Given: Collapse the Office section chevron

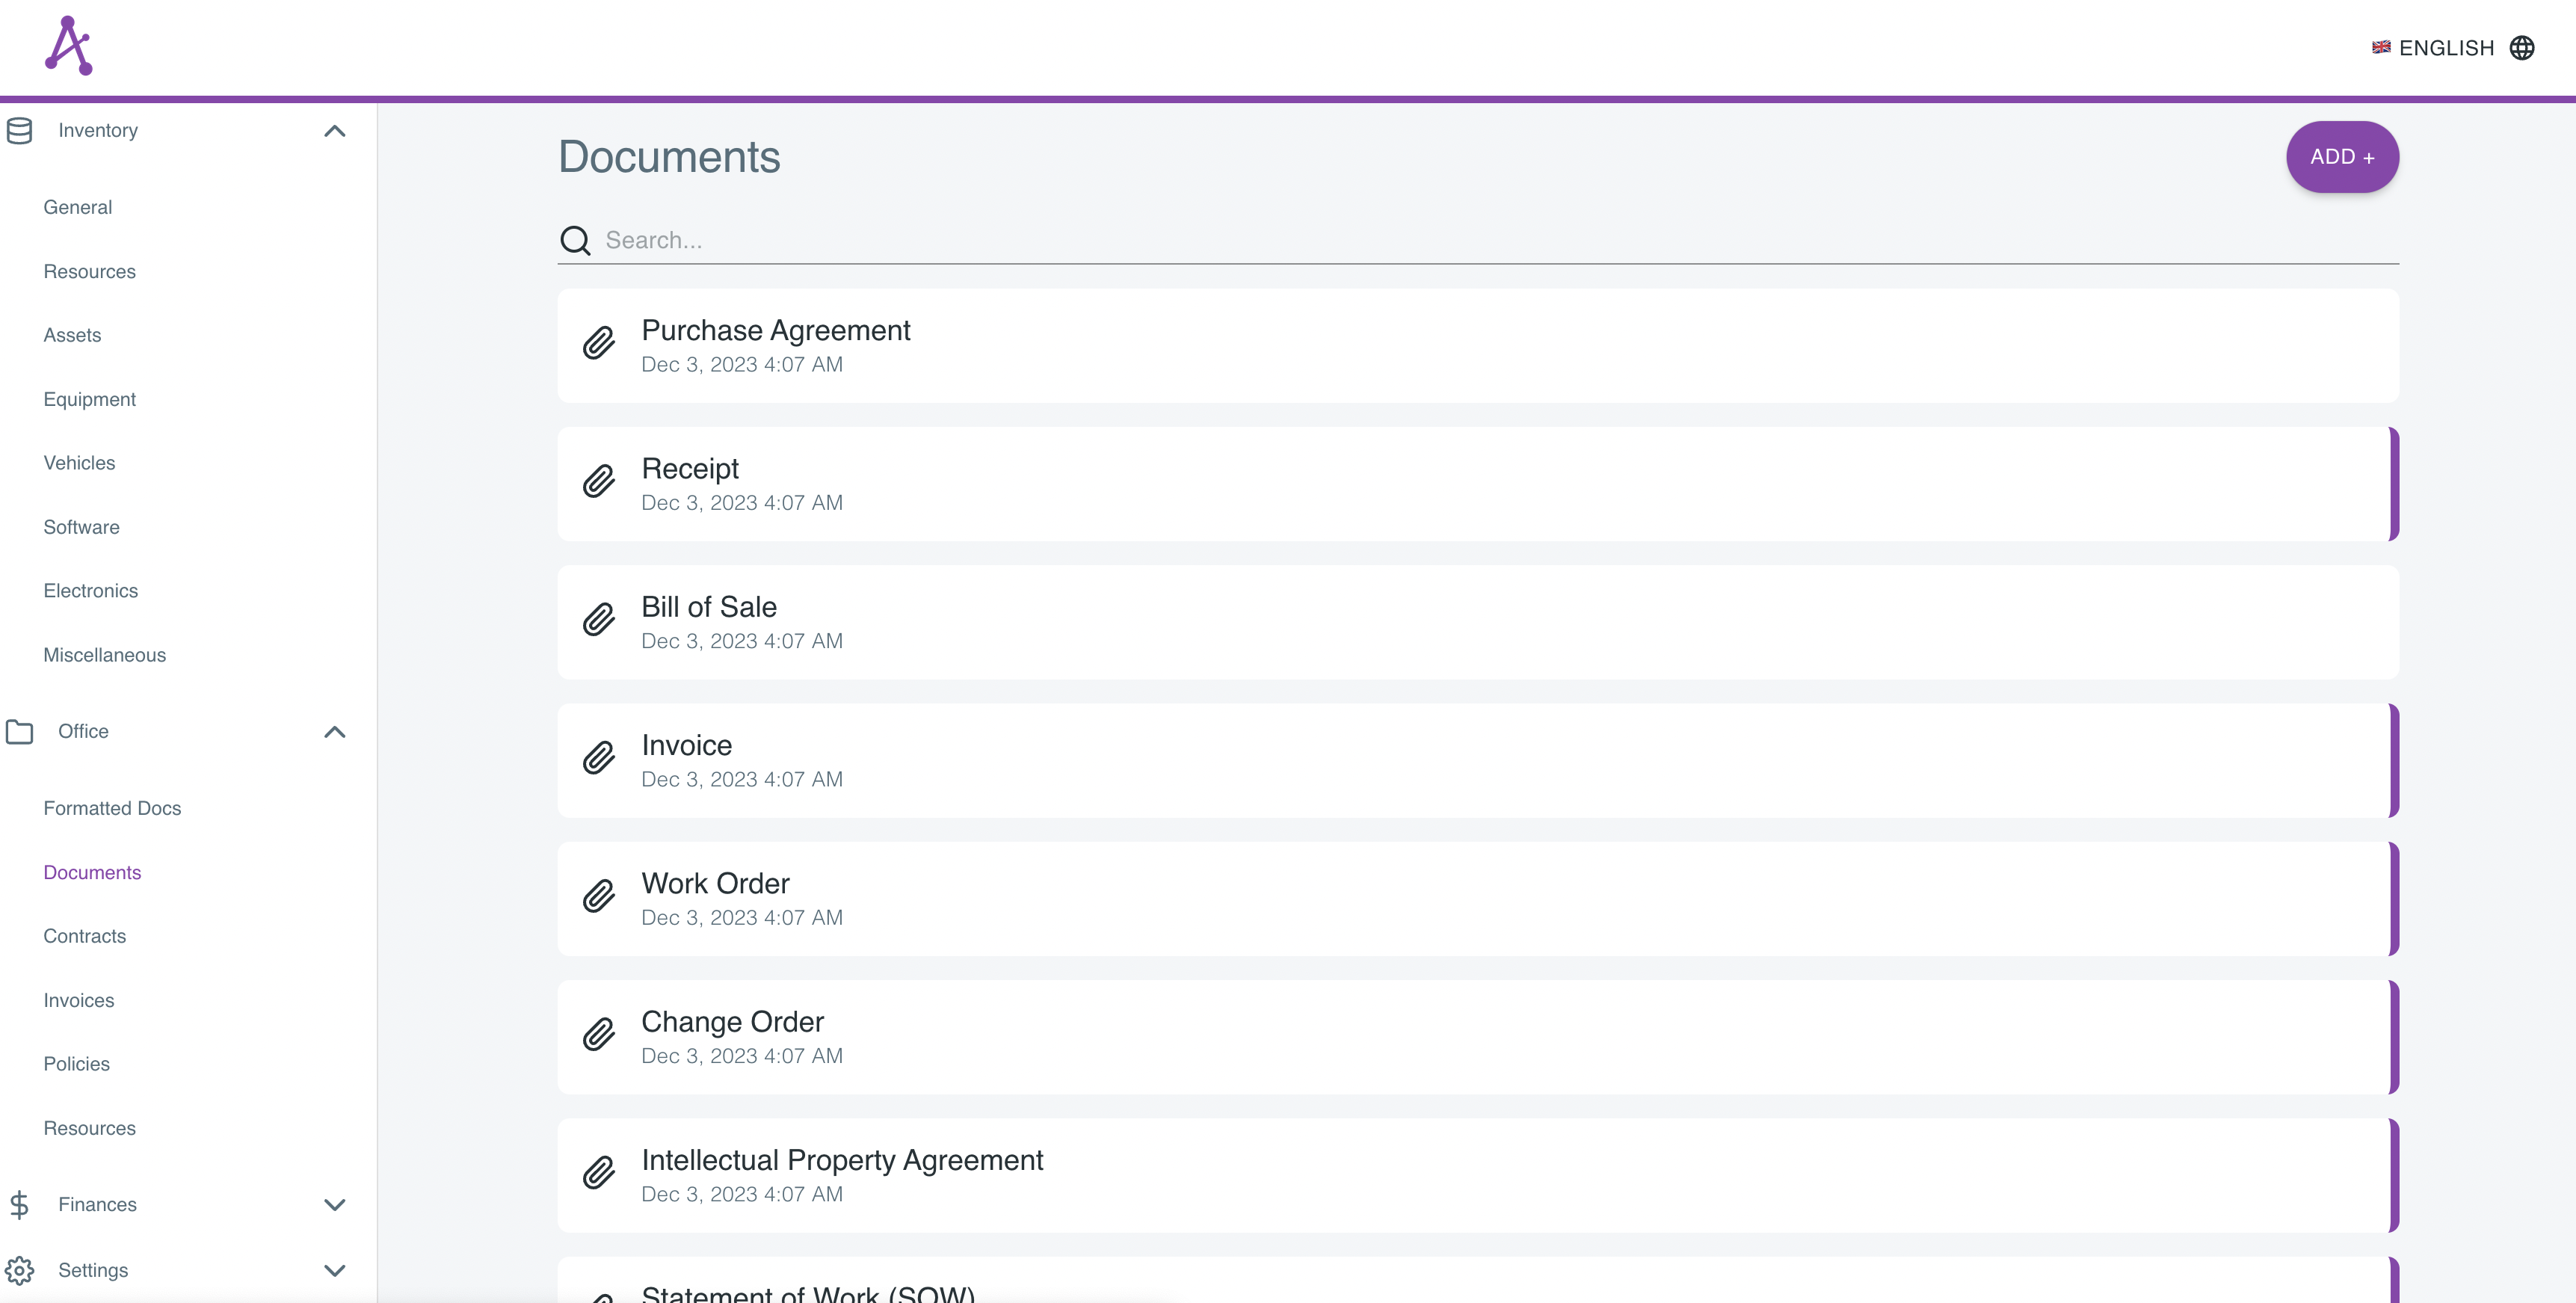Looking at the screenshot, I should 334,732.
